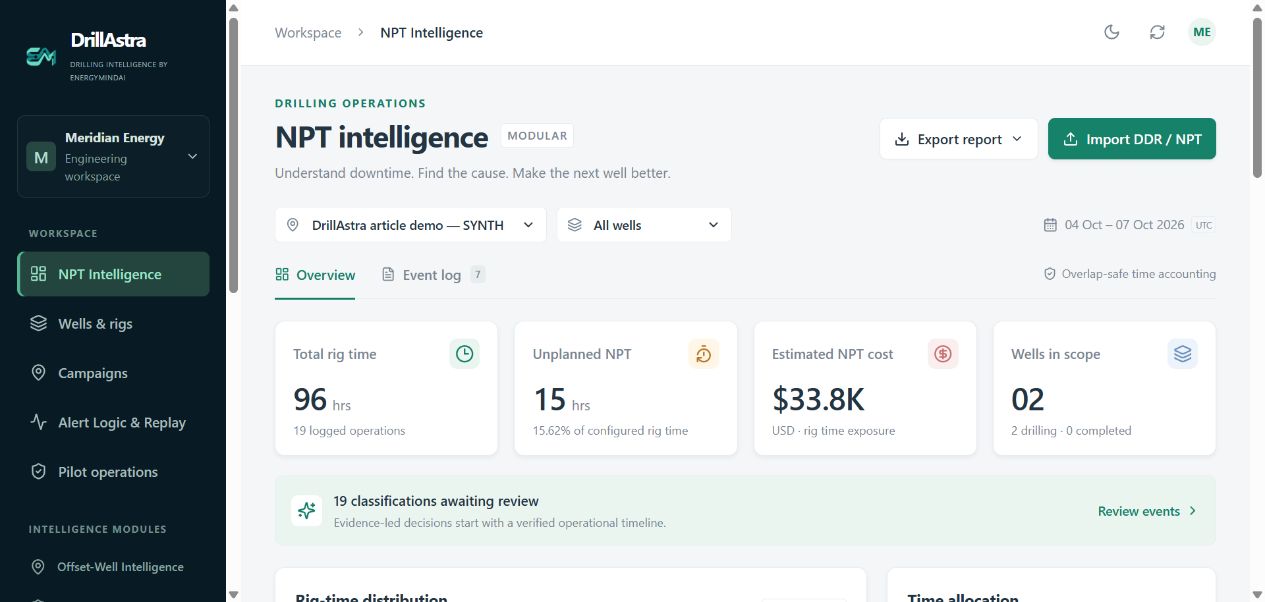Click the Meridian Energy M workspace badge
The image size is (1265, 602).
tap(41, 157)
